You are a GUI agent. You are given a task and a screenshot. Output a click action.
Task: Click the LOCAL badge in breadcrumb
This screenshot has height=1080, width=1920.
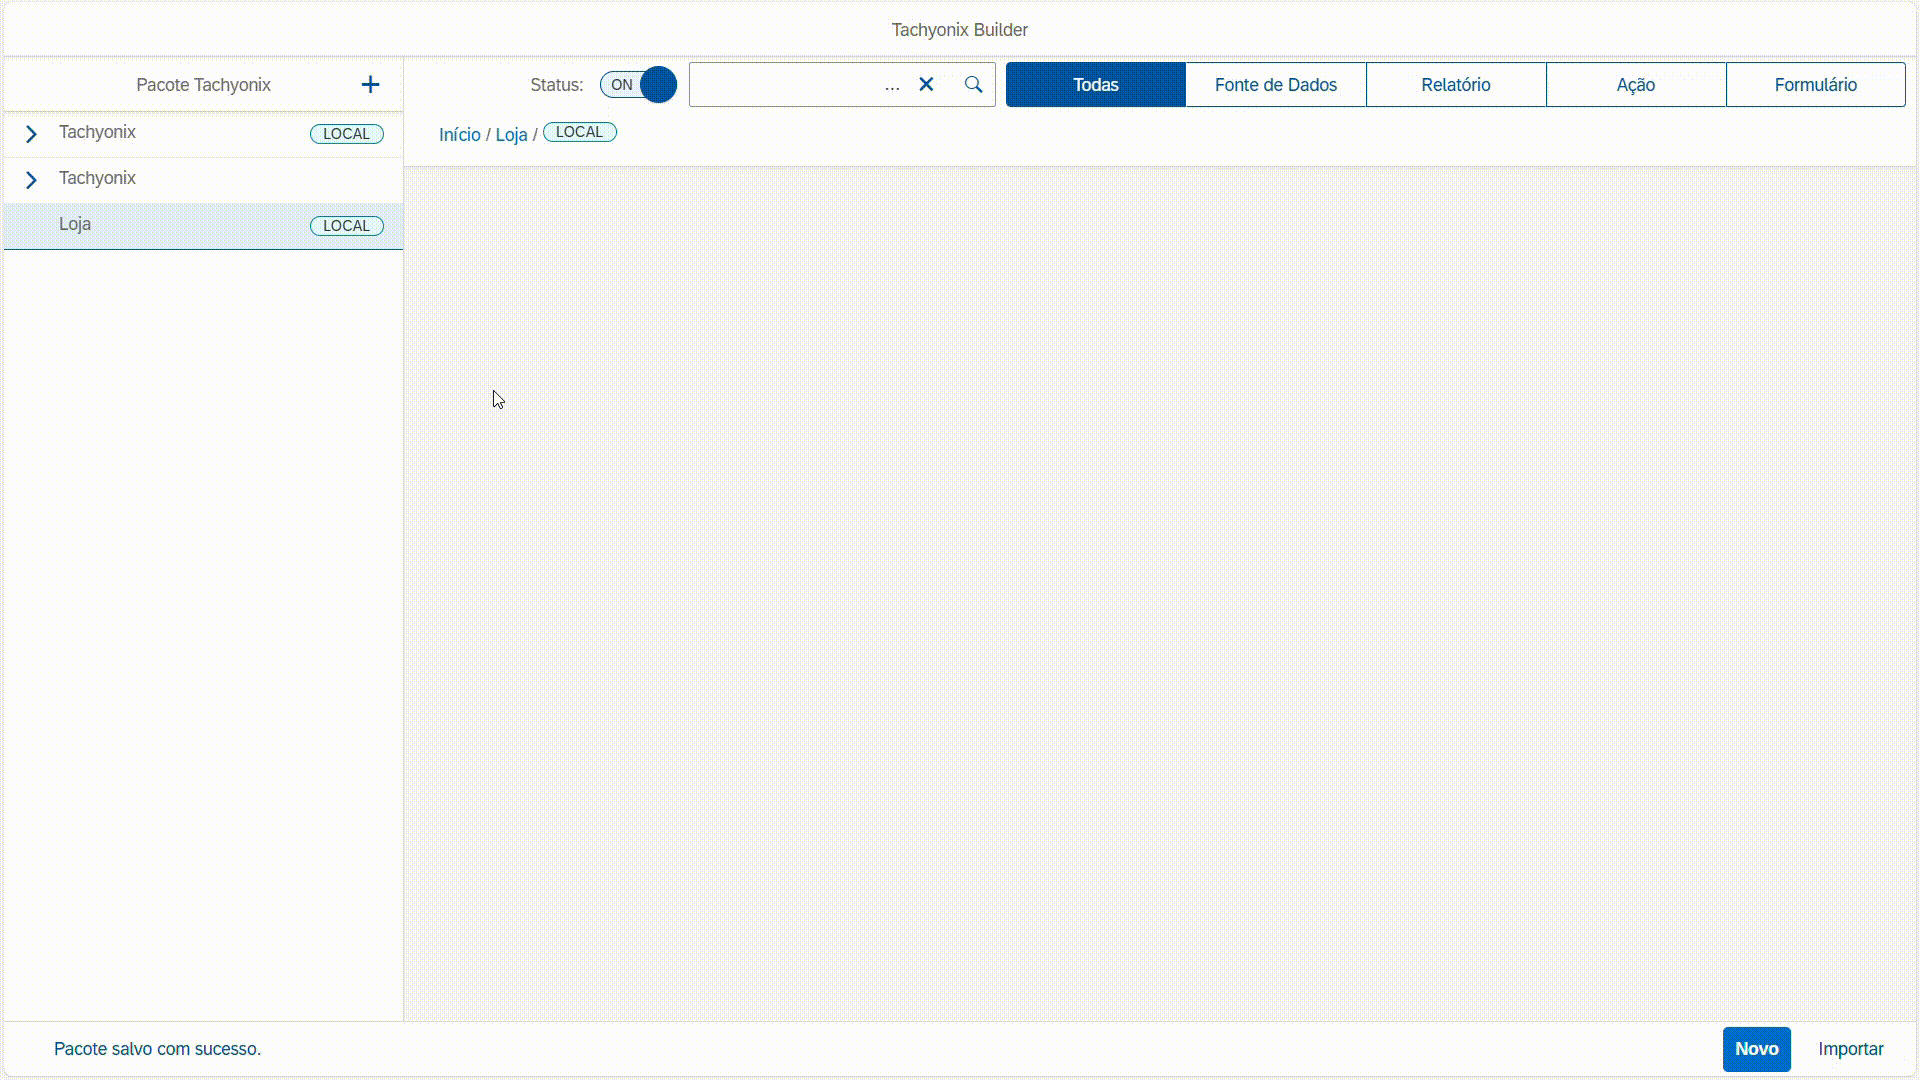[x=579, y=132]
